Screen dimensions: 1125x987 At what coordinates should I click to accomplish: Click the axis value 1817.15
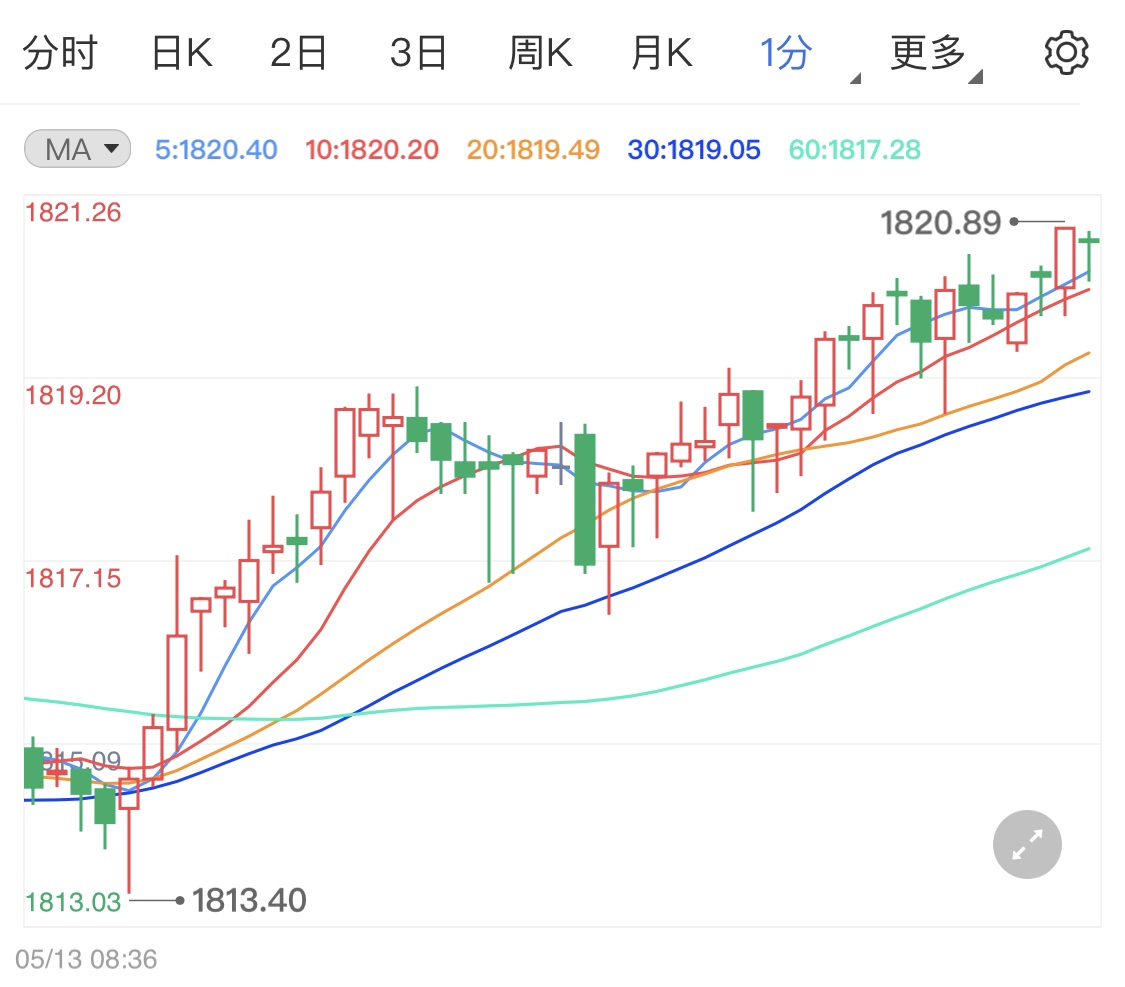[x=73, y=578]
